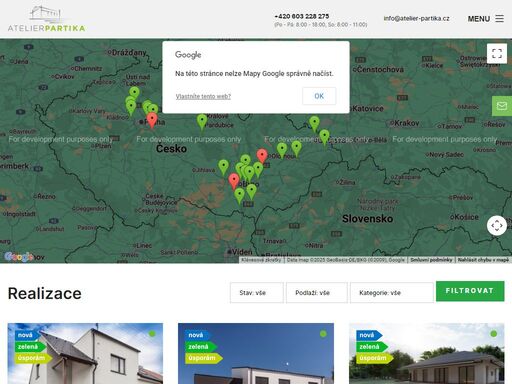Click 'nová zelená úsporám' badge on first card

coord(33,347)
